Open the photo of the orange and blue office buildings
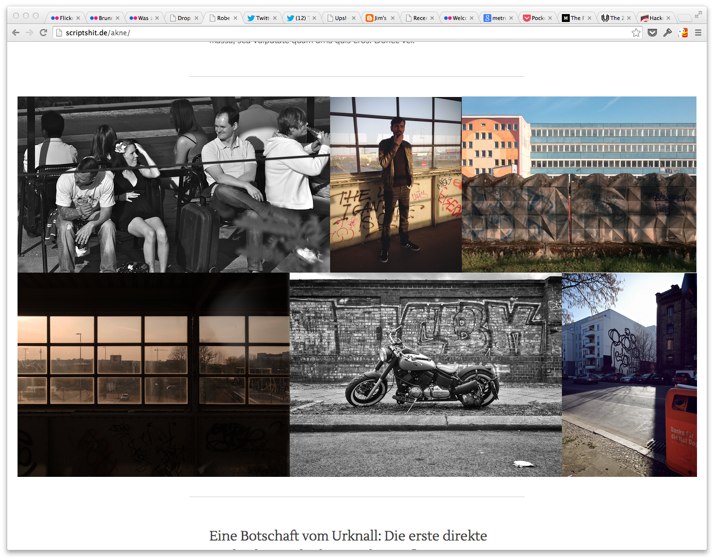 579,184
